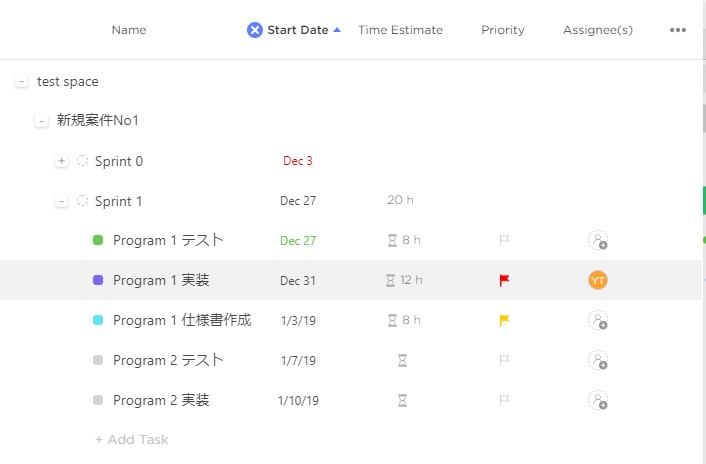Change the gray status of Program 2 実装
Viewport: 706px width, 464px height.
98,400
